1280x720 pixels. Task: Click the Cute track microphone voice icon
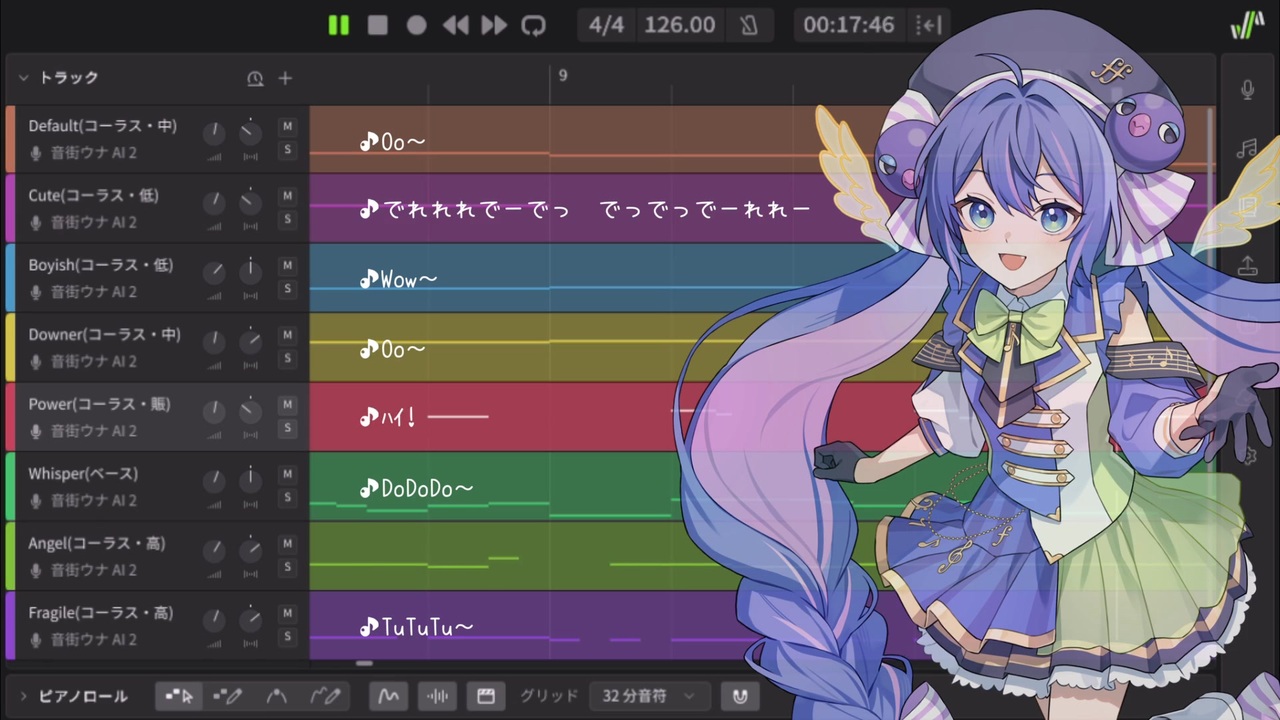click(x=36, y=222)
